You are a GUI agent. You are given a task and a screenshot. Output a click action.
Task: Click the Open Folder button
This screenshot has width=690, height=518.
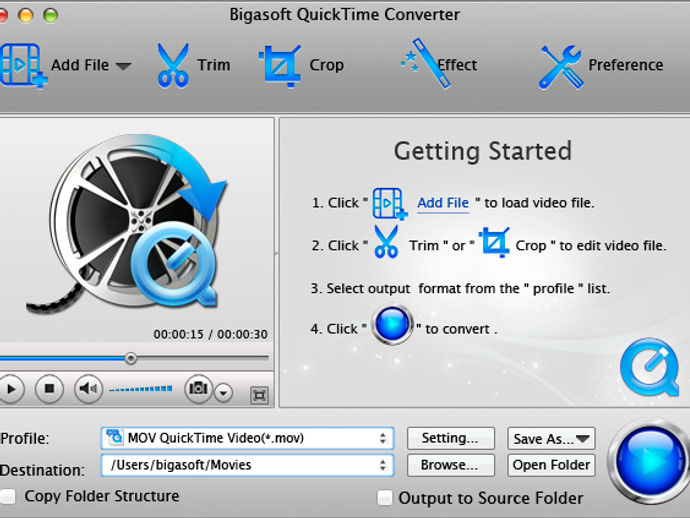pos(551,465)
